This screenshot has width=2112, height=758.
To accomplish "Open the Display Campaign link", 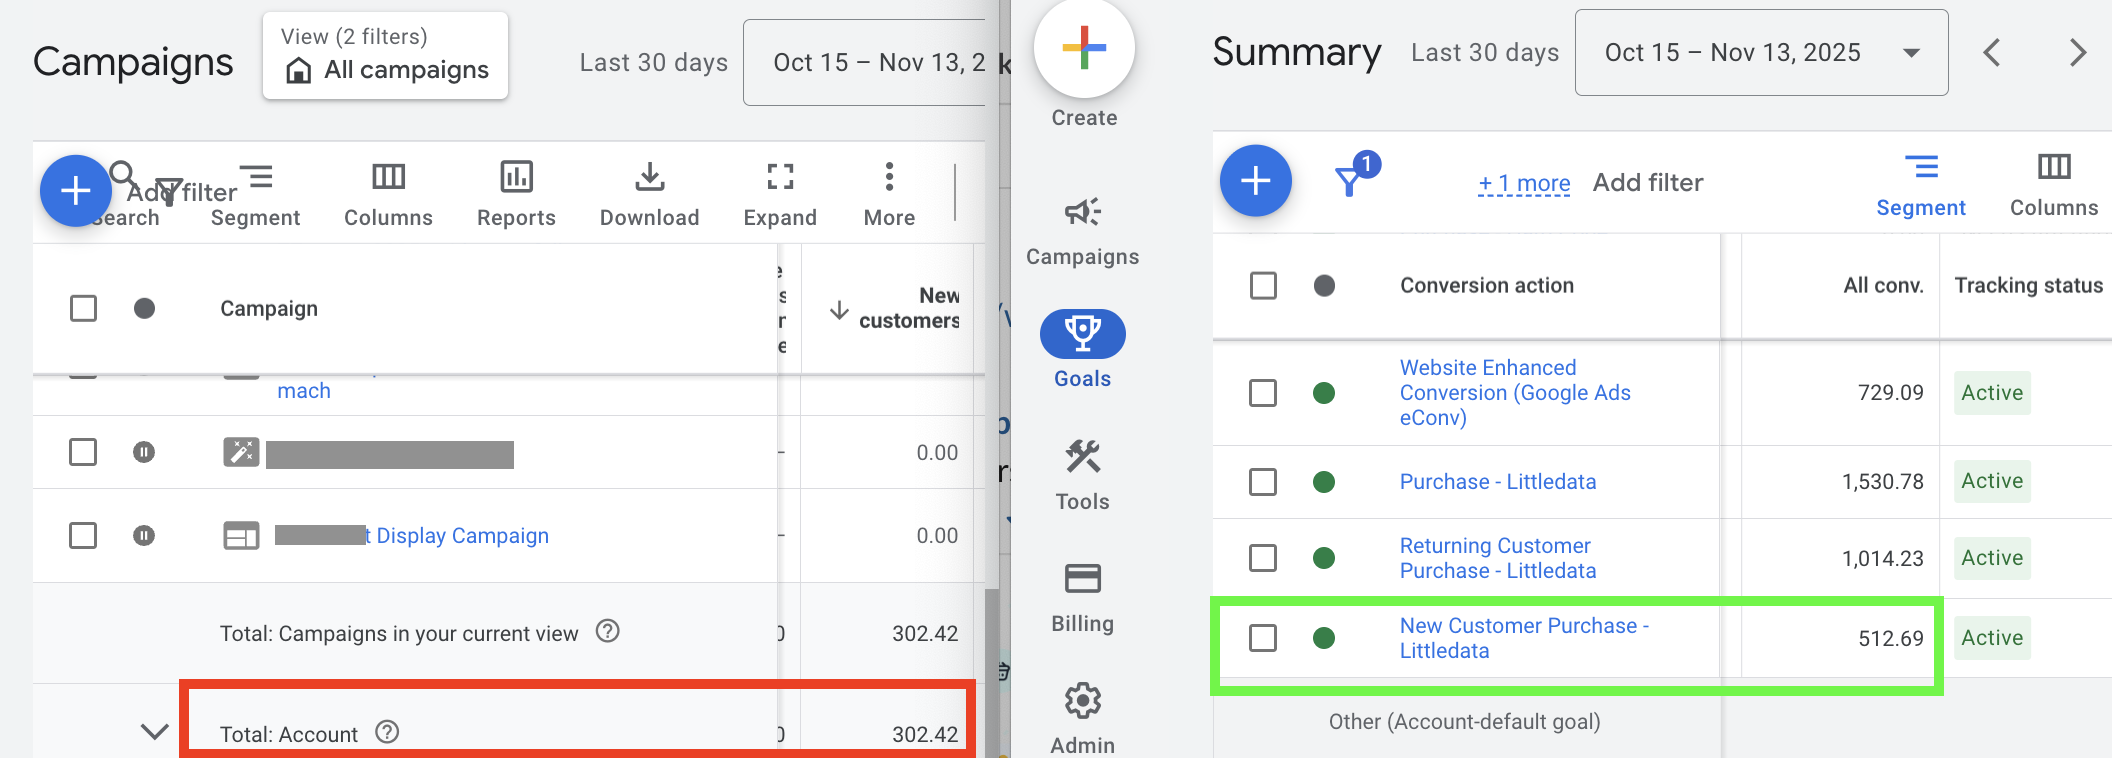I will point(457,536).
